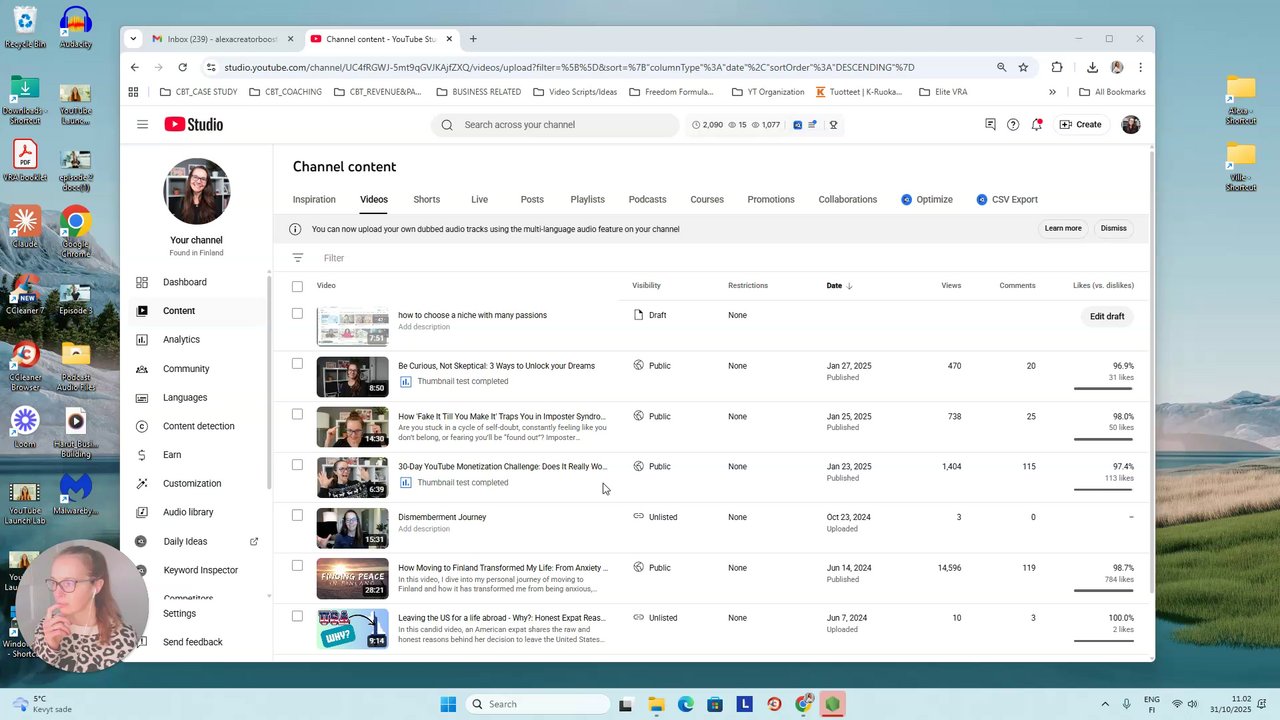This screenshot has width=1280, height=720.
Task: Sort videos by the Date column
Action: coord(839,286)
